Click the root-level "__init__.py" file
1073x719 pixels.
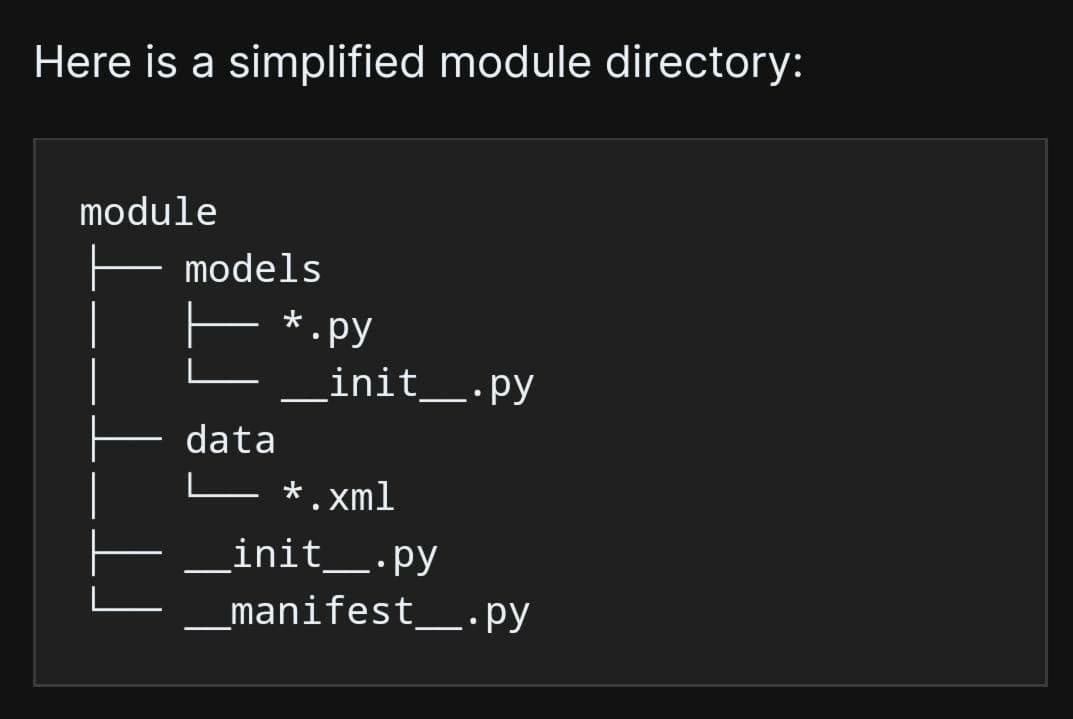click(311, 555)
